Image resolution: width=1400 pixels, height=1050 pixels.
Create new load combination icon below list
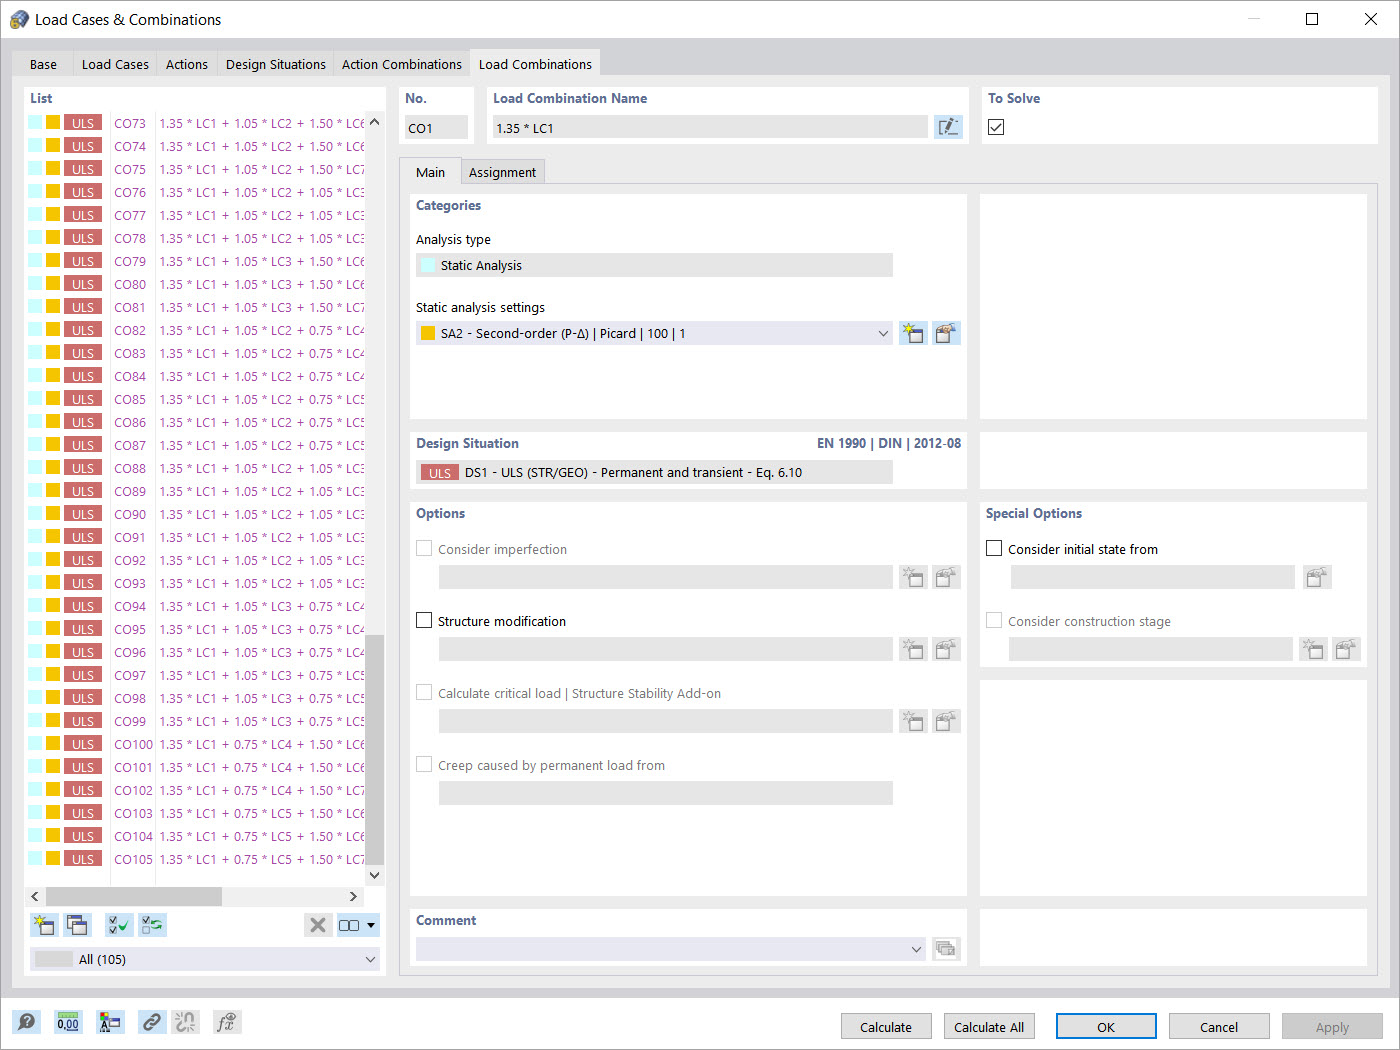point(44,925)
